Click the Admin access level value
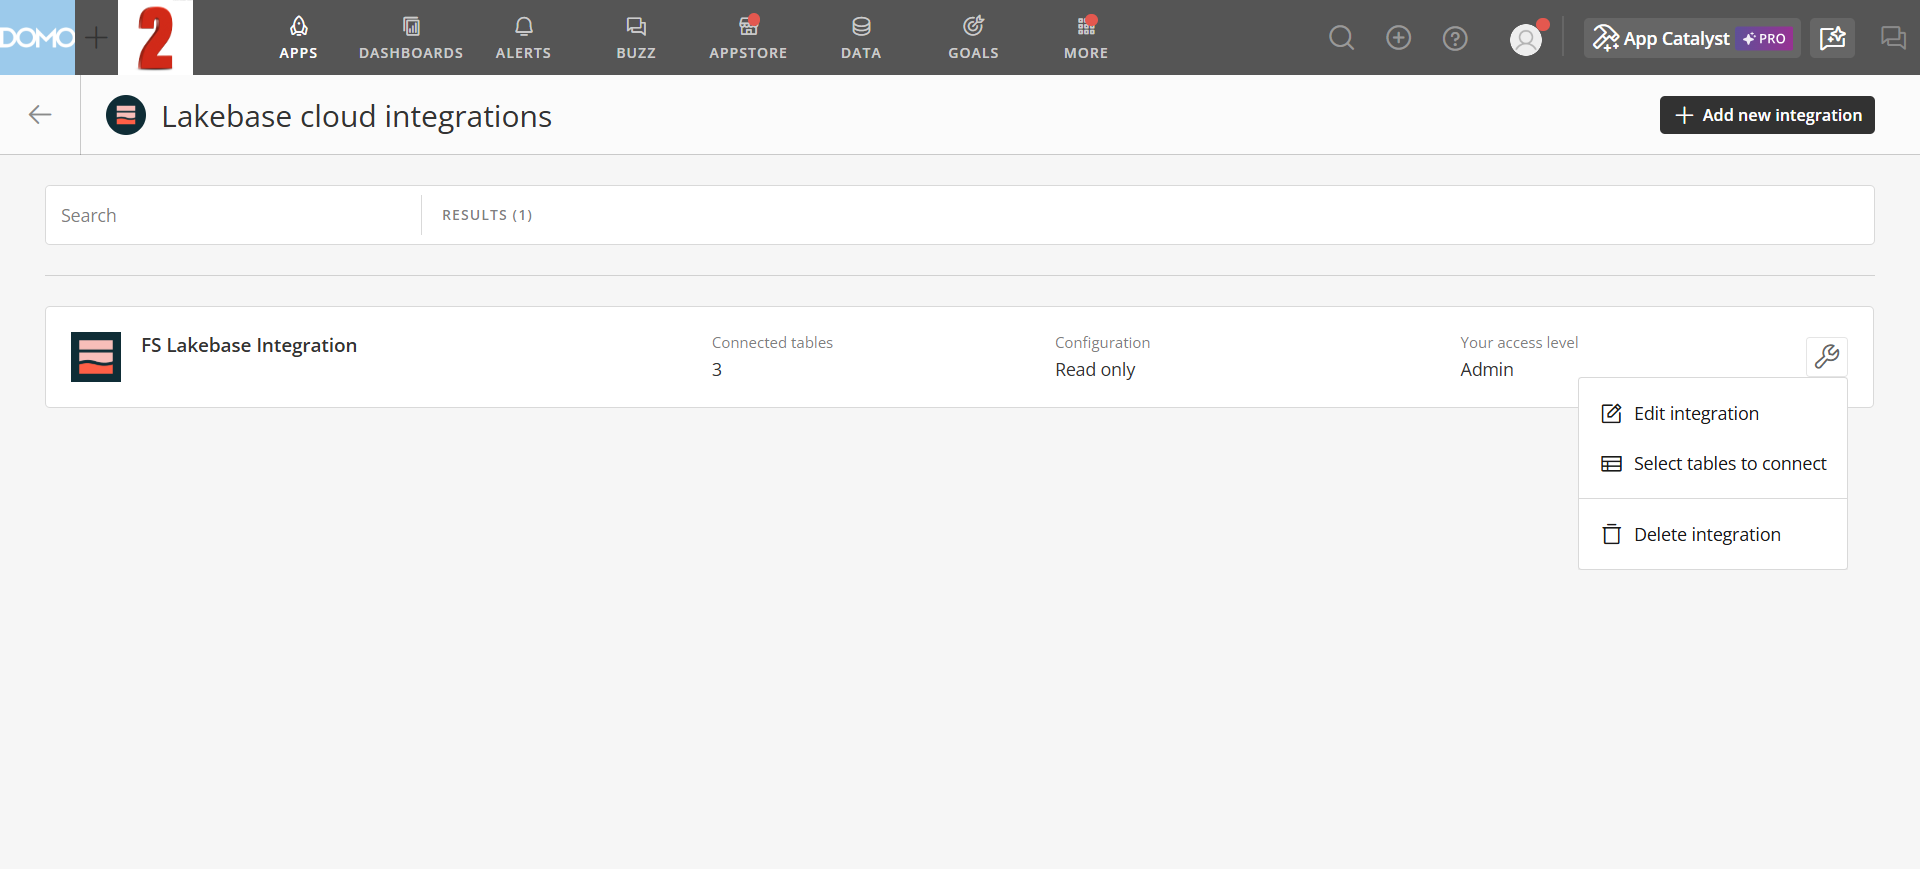 (1487, 370)
